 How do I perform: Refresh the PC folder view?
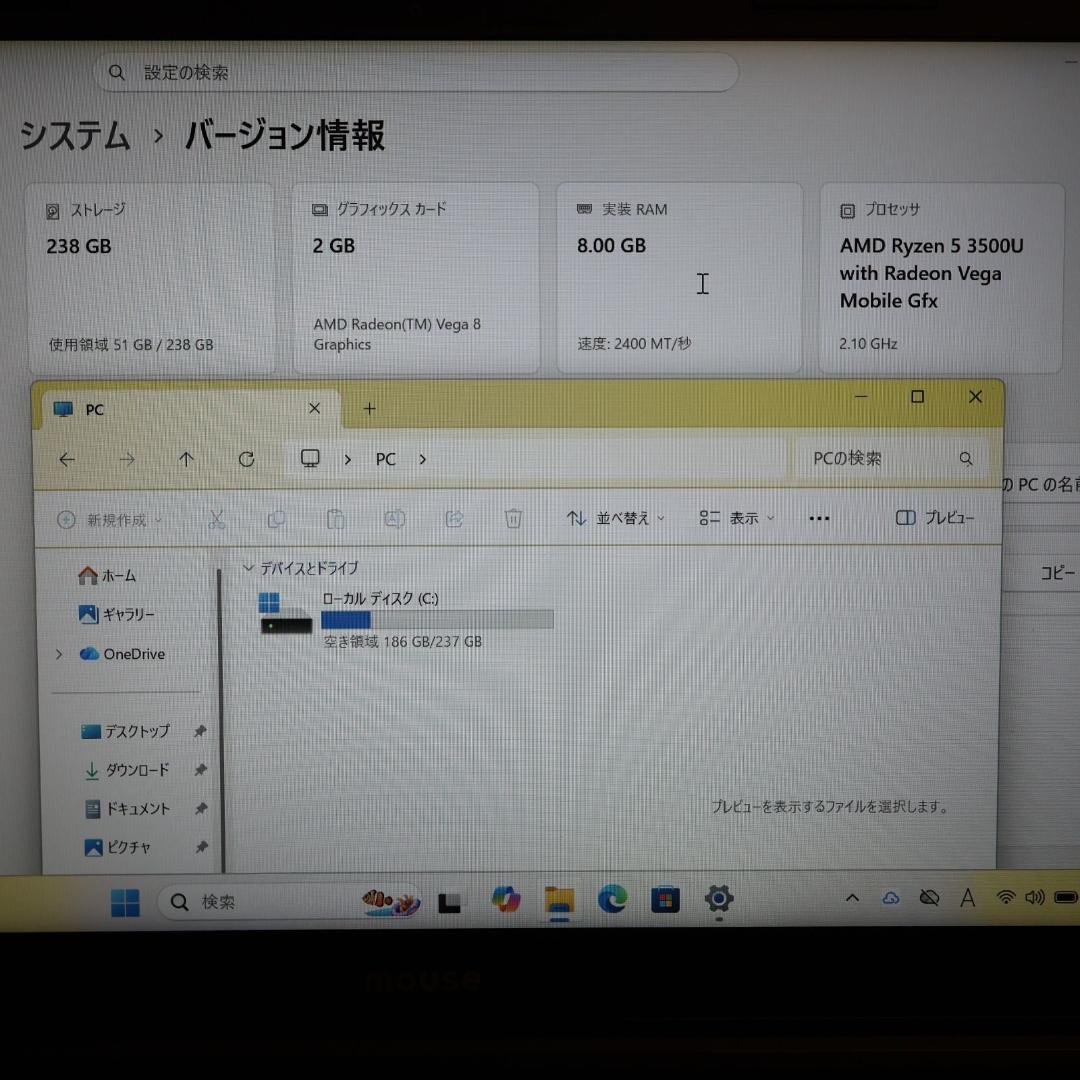[x=246, y=459]
